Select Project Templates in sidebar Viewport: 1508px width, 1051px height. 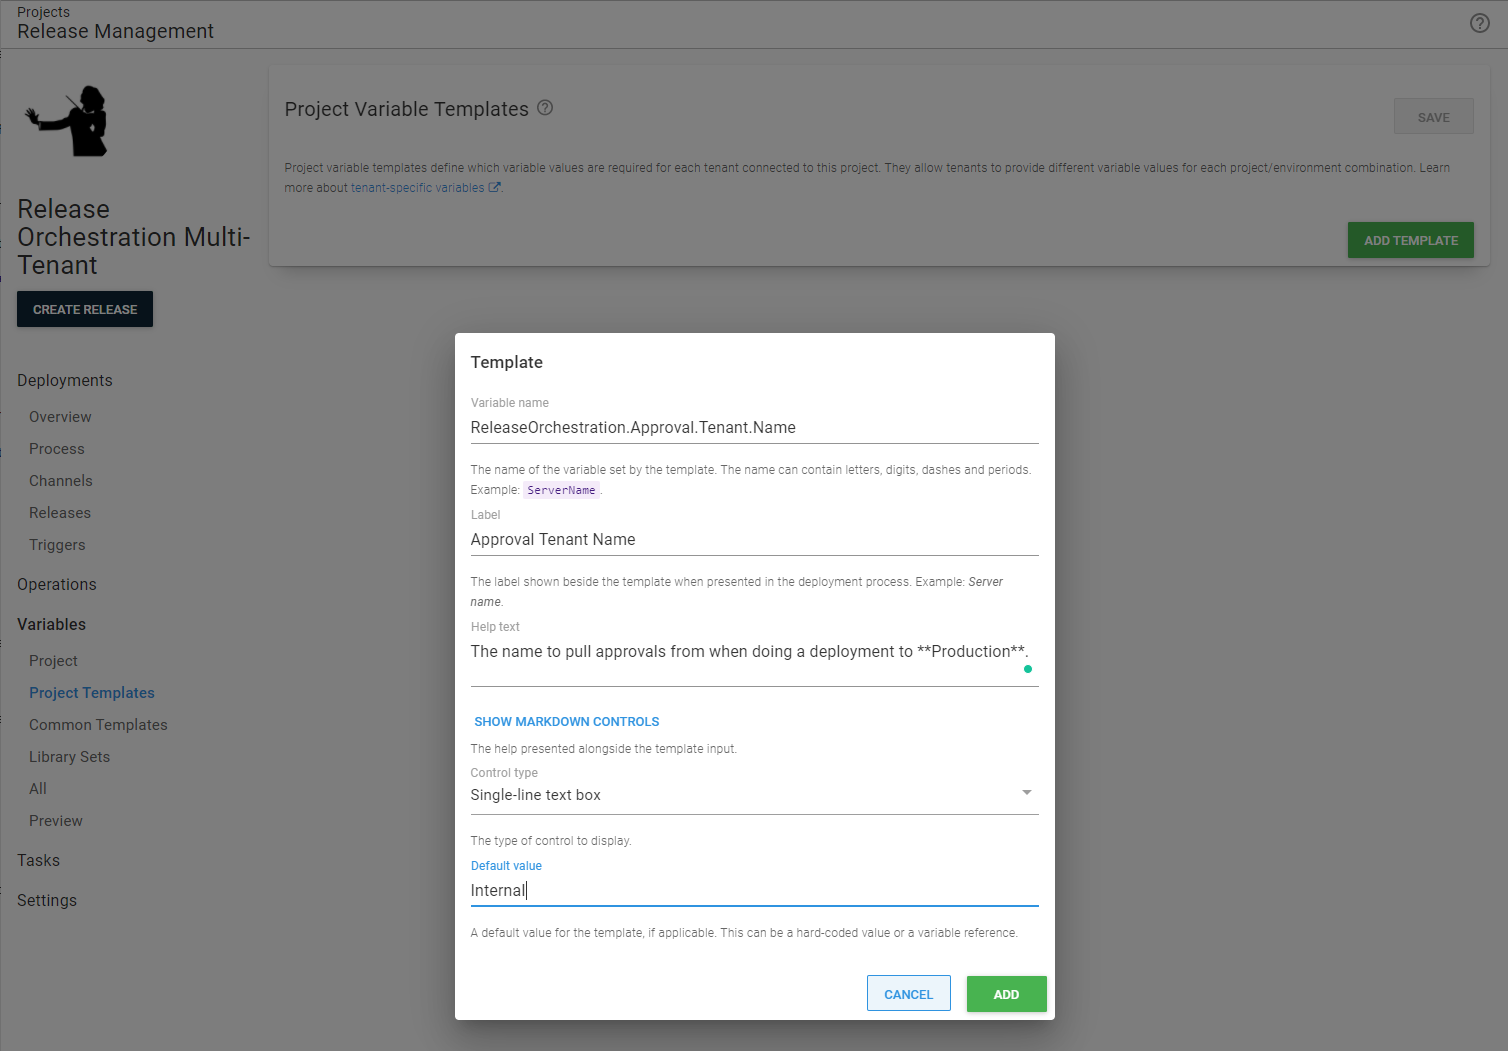[92, 692]
